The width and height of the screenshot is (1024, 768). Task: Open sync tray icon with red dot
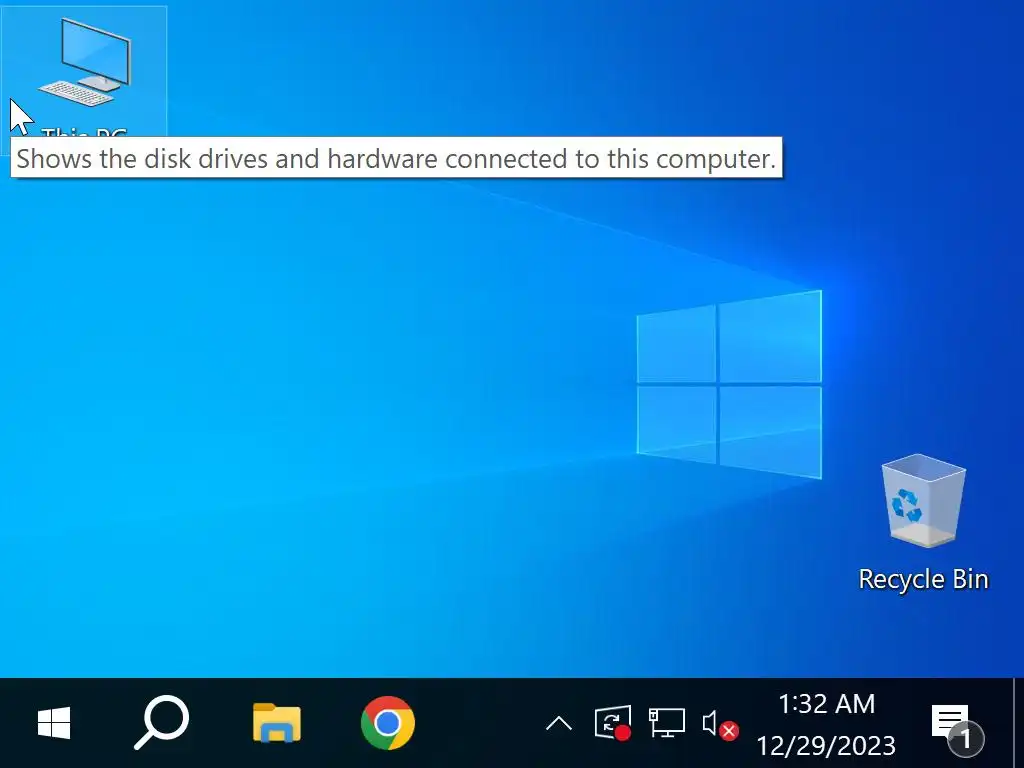coord(613,723)
